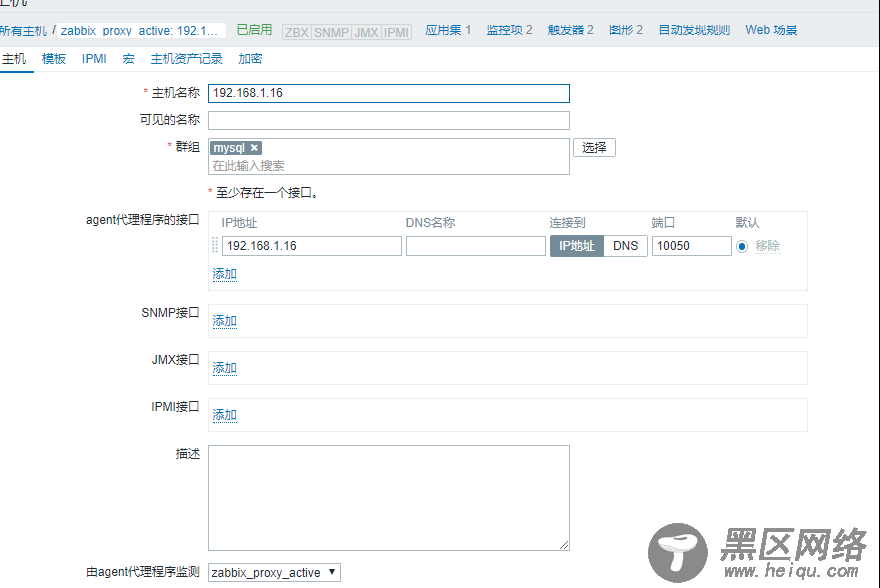Image resolution: width=880 pixels, height=588 pixels.
Task: Switch to the 主机 tab
Action: (x=14, y=59)
